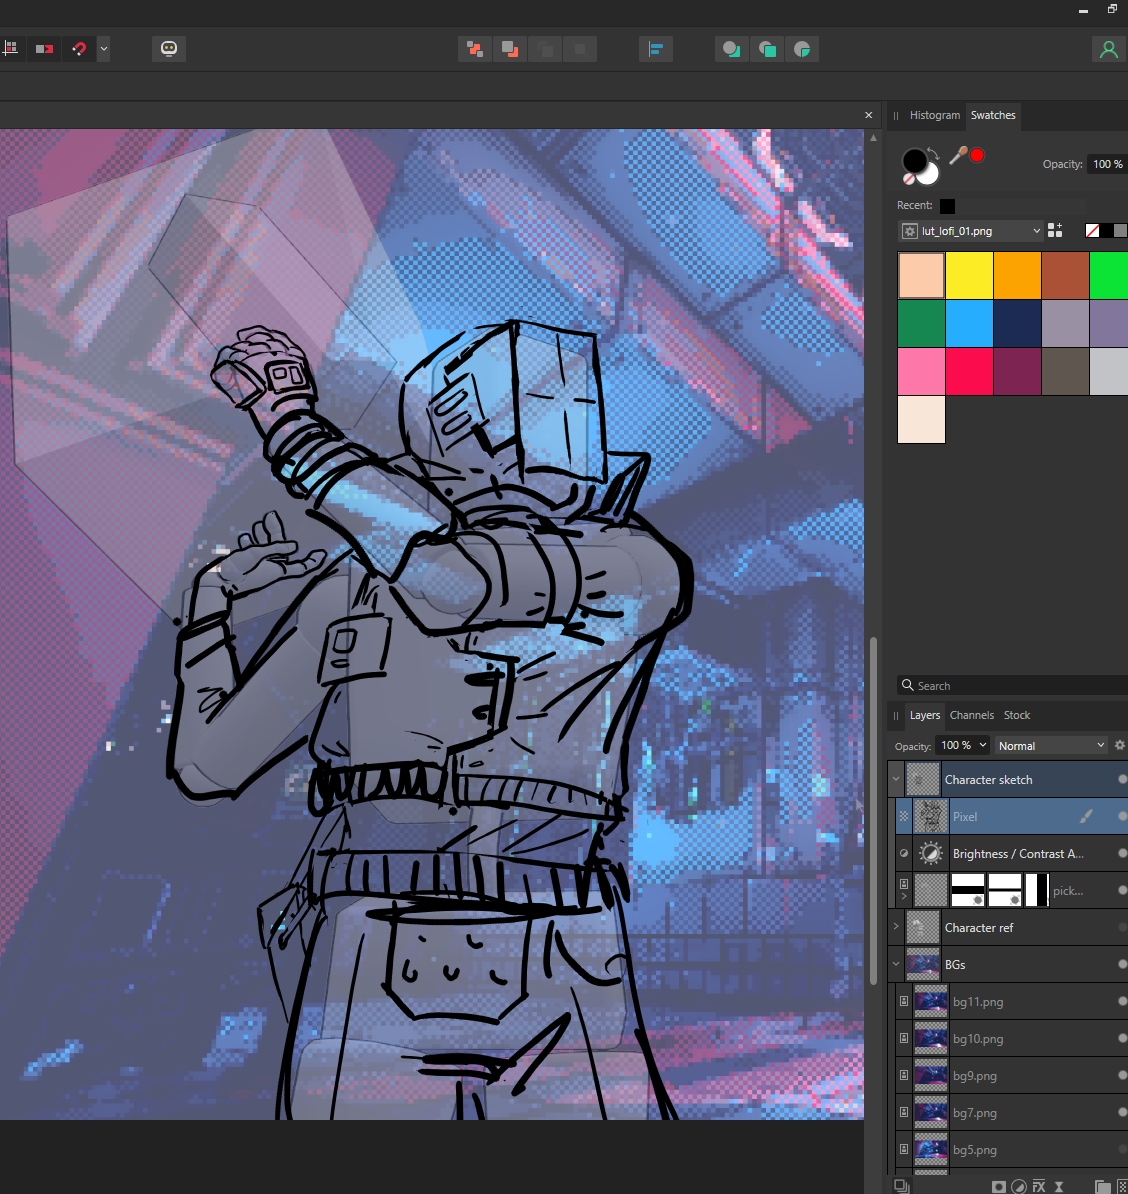Add a mask layer from Layers footer
1128x1194 pixels.
tap(998, 1186)
